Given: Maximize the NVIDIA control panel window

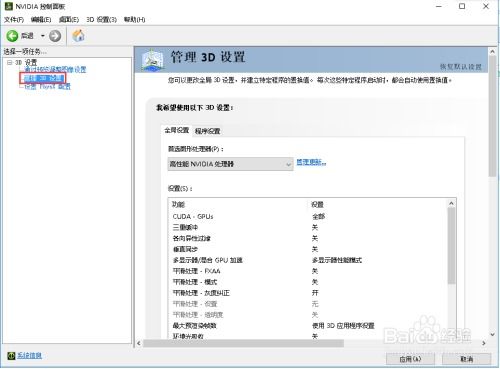Looking at the screenshot, I should (x=462, y=6).
